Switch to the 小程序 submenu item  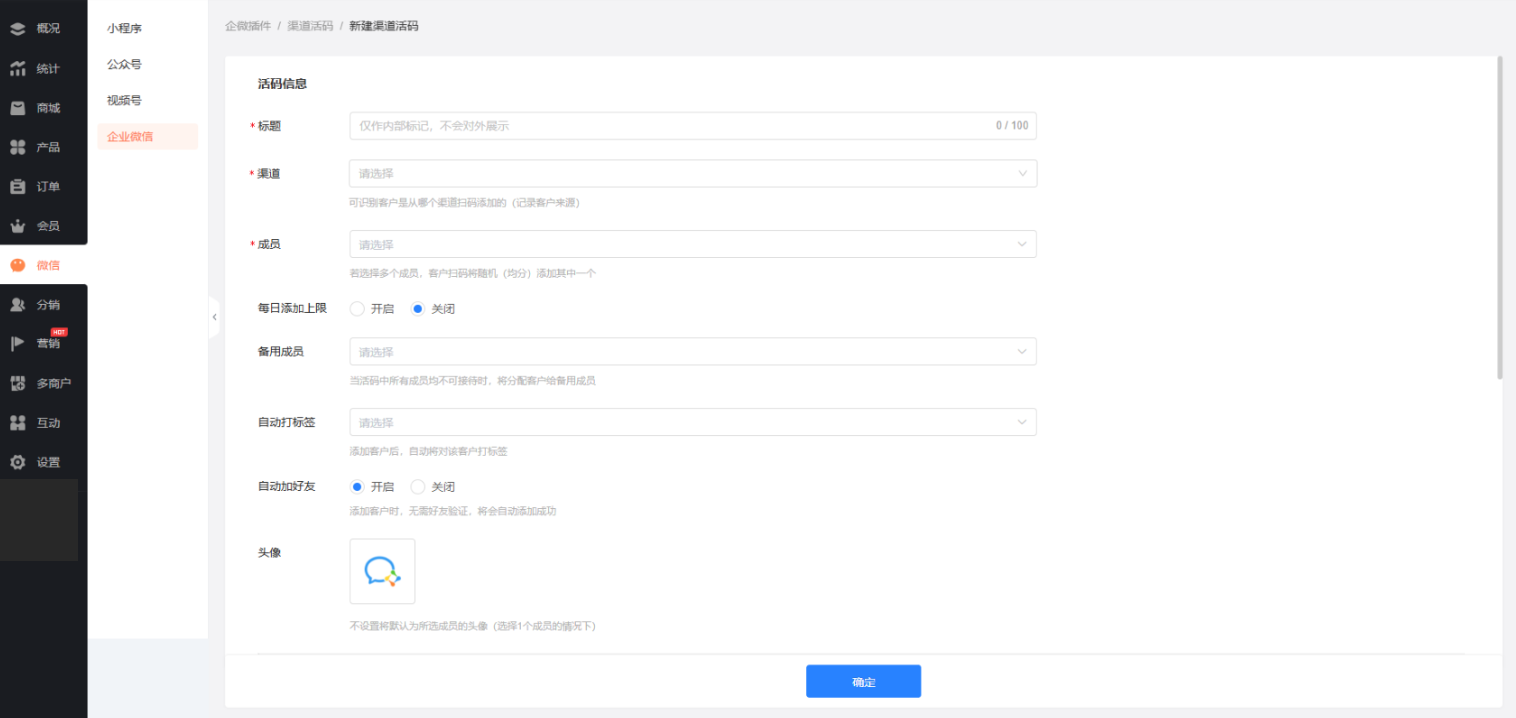(125, 29)
